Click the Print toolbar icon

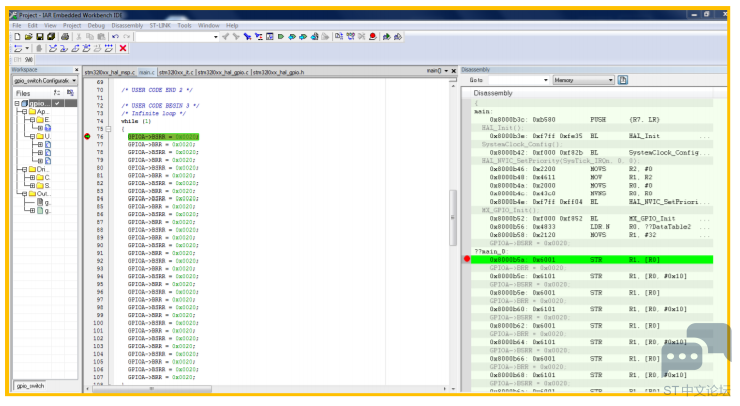65,36
